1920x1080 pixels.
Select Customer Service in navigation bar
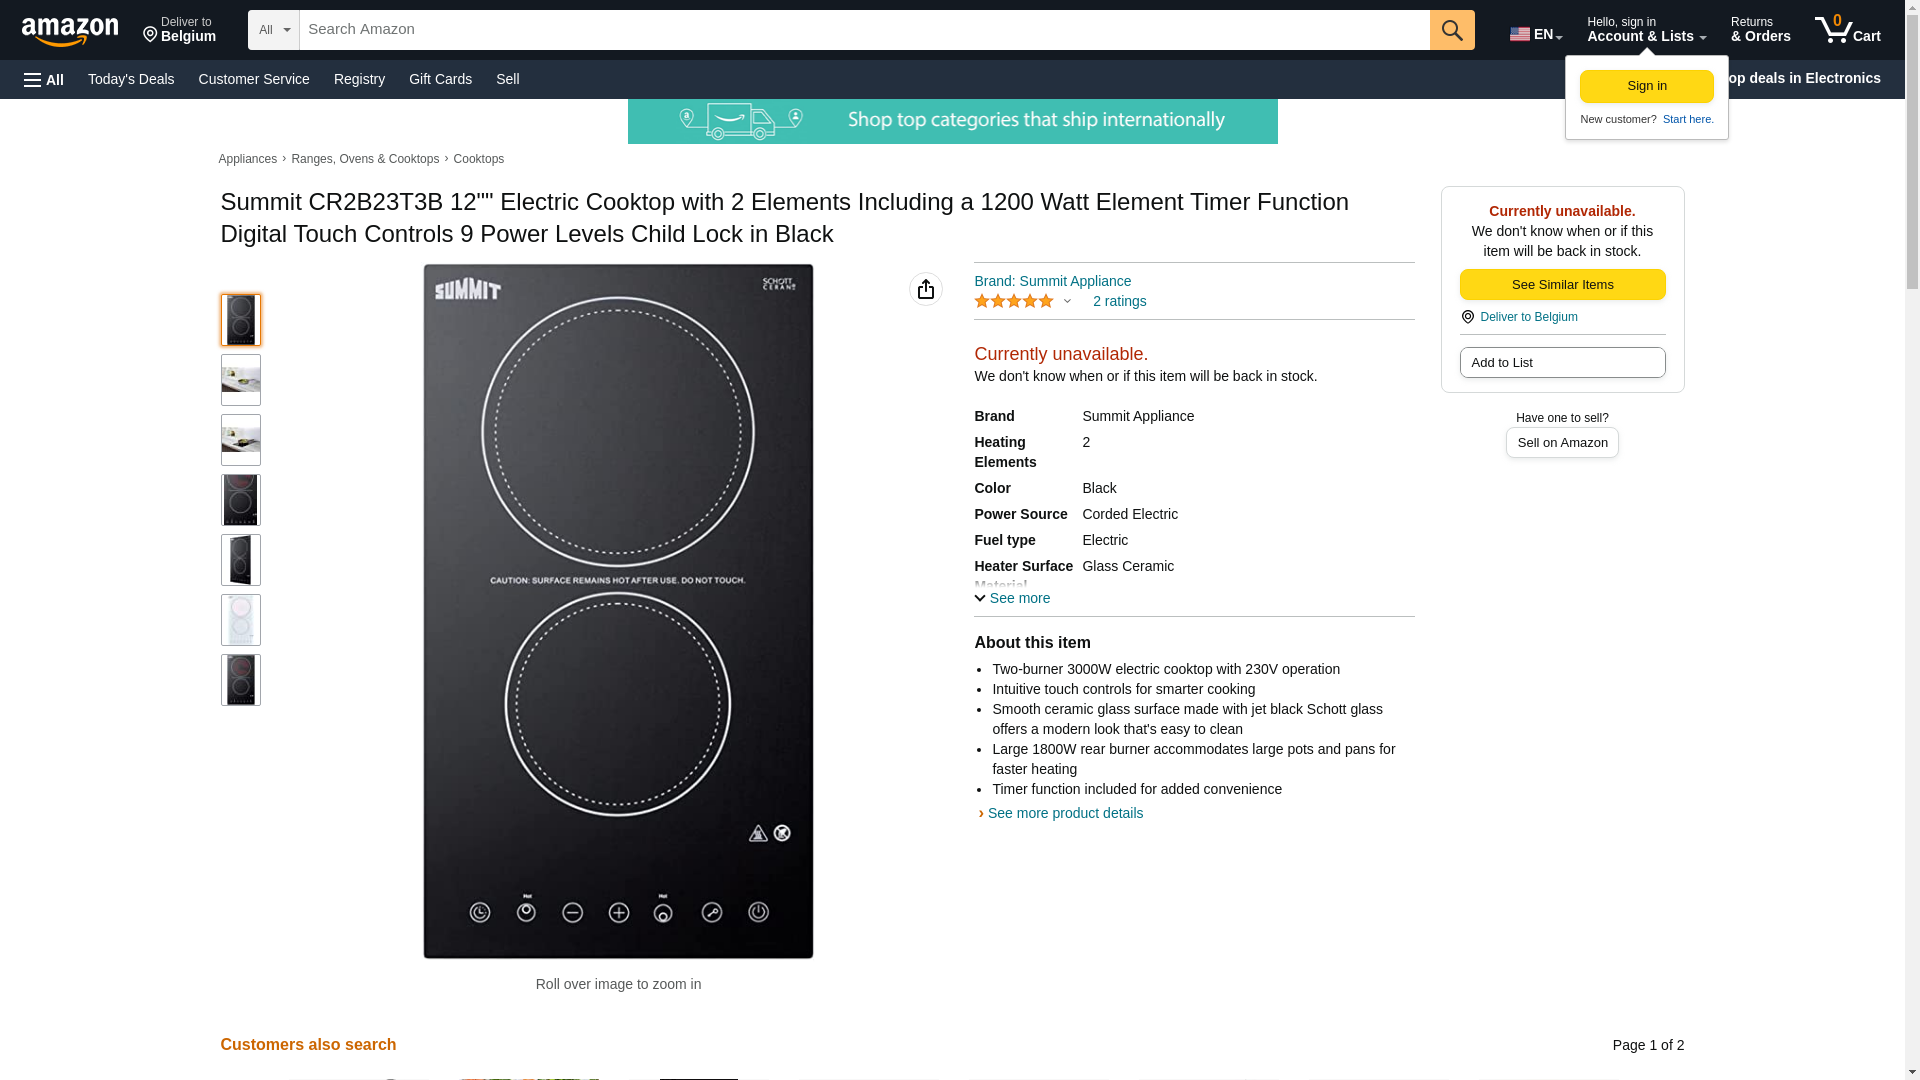[254, 79]
